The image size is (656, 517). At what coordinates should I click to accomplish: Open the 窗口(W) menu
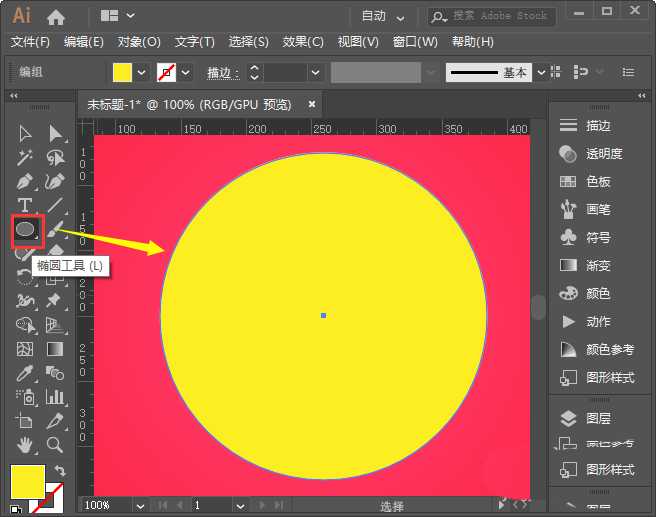tap(415, 42)
